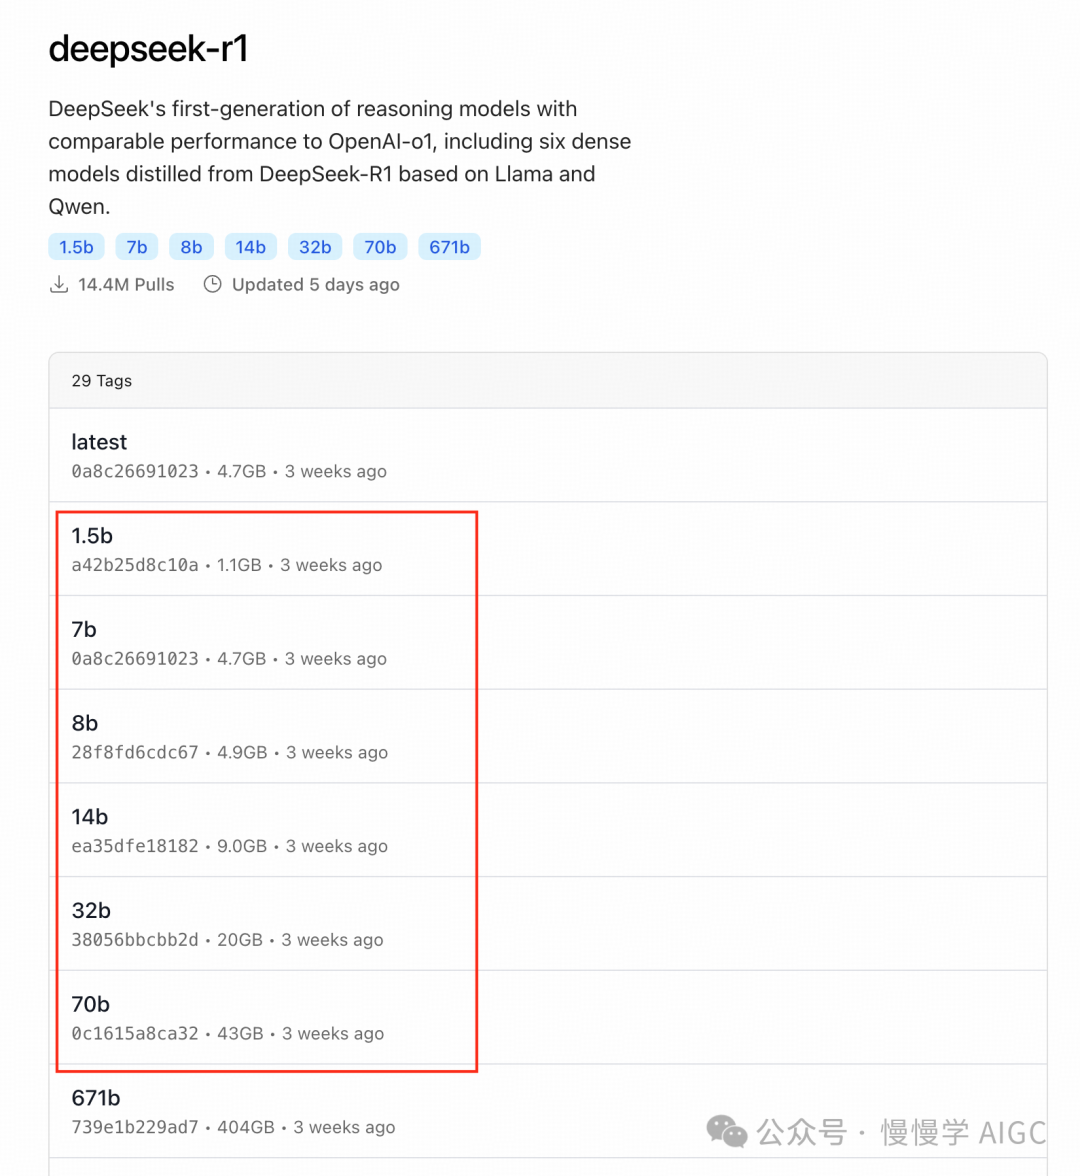Open the 14b tag in list
The width and height of the screenshot is (1080, 1176).
90,817
